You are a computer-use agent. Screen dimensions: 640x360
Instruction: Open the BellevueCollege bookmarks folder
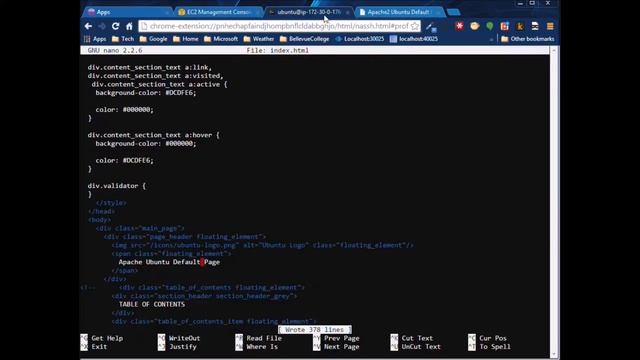pyautogui.click(x=304, y=39)
